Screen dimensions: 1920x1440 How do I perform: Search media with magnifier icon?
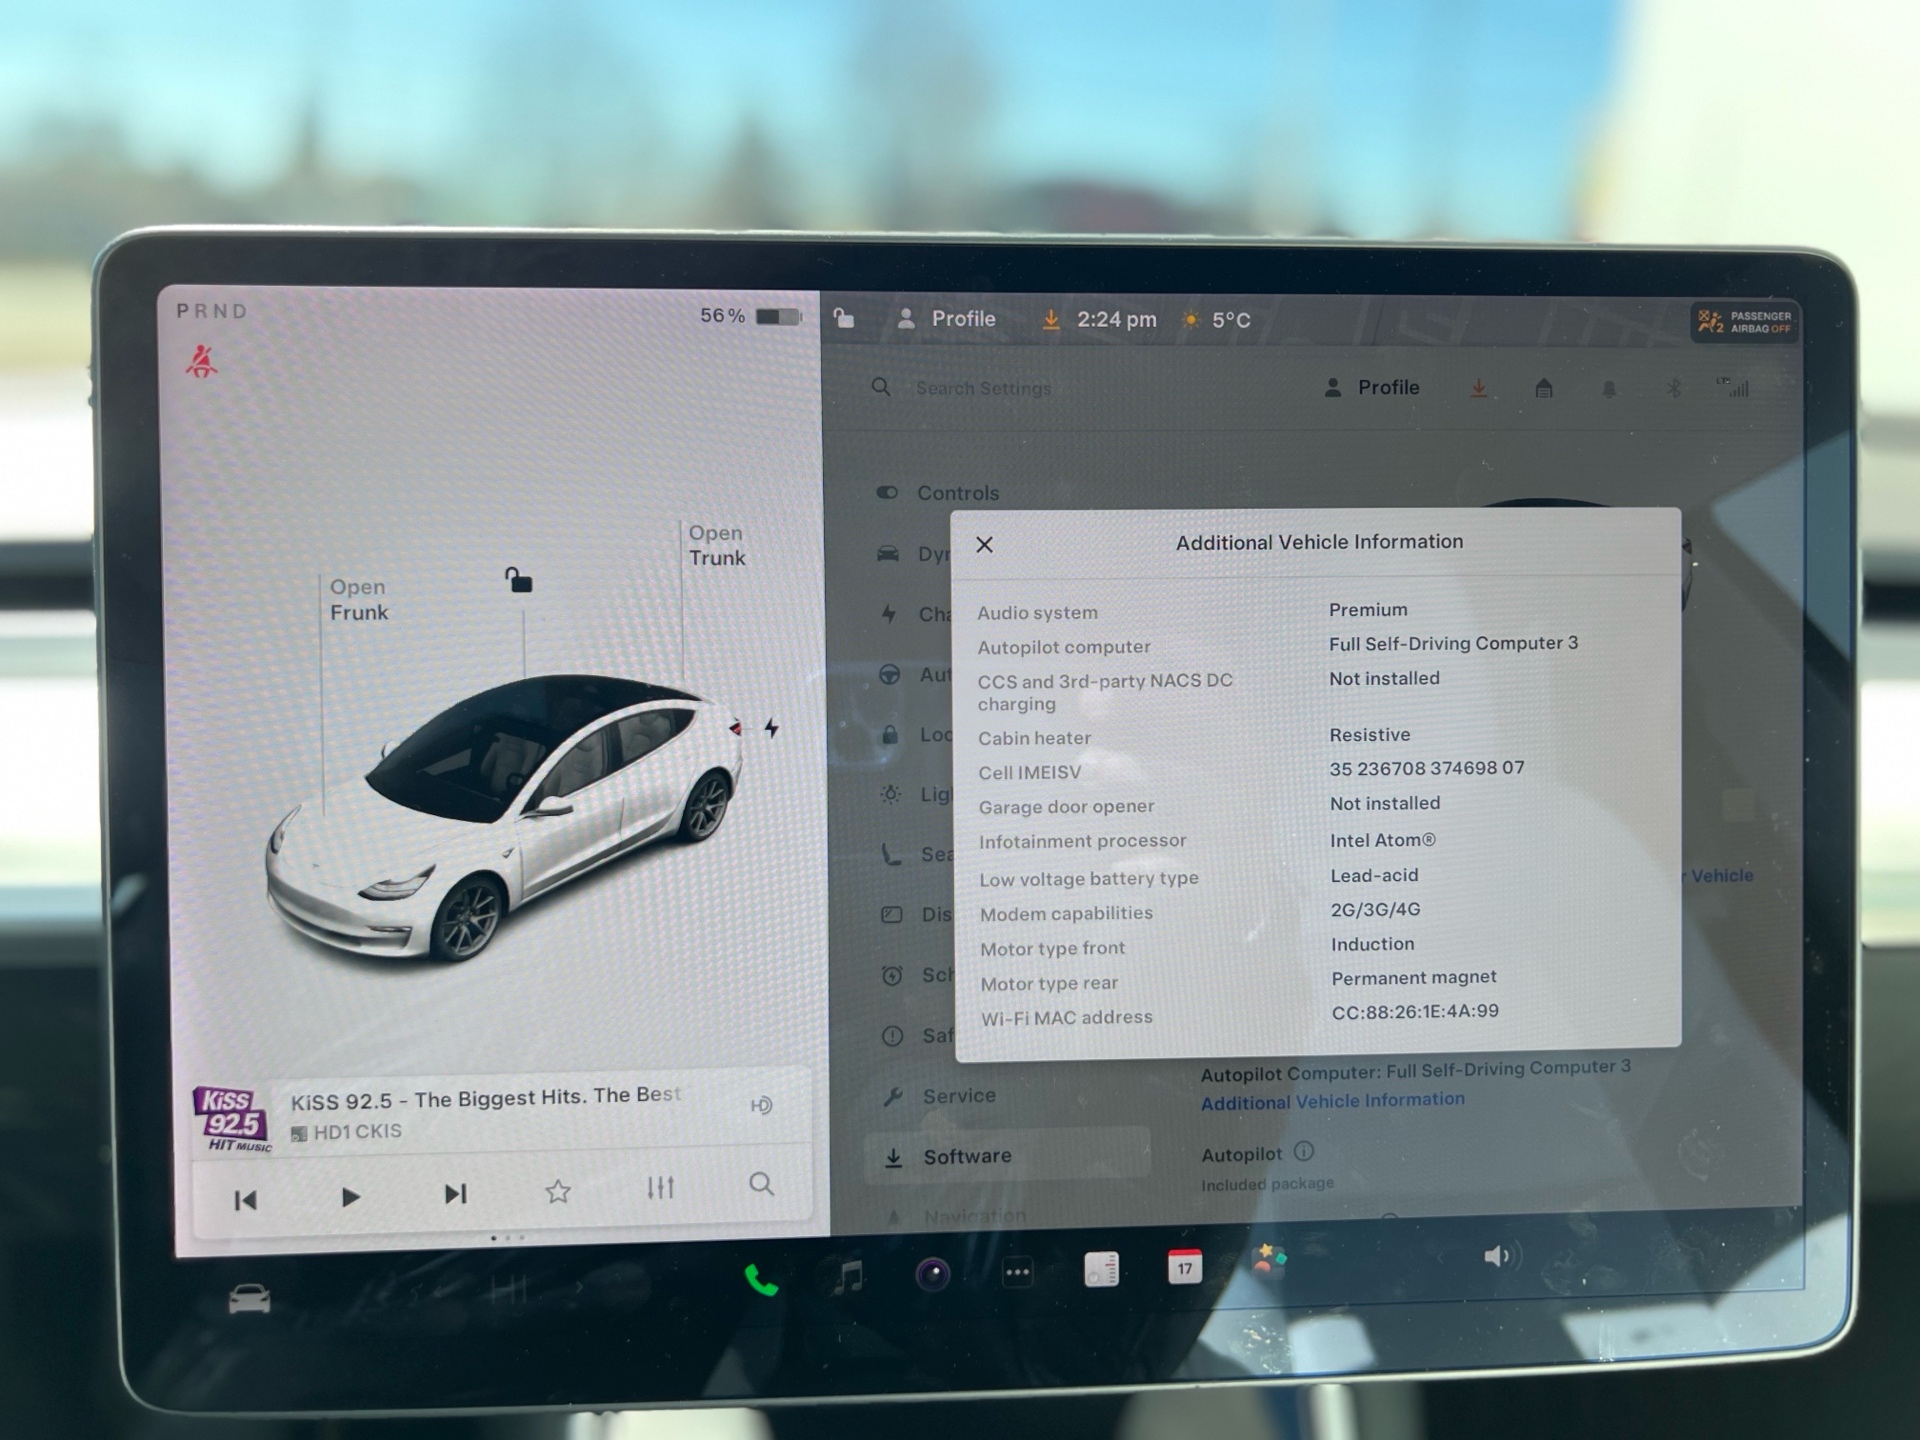tap(761, 1185)
